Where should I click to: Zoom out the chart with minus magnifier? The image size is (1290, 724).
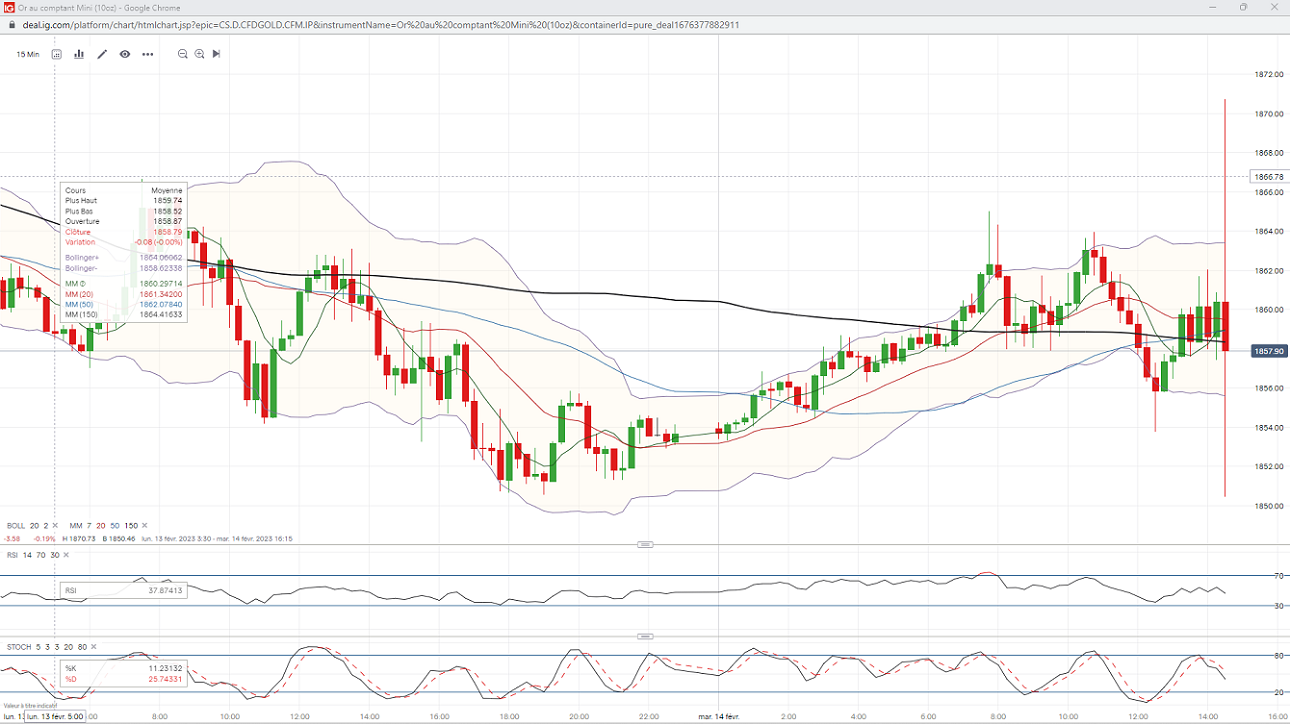183,54
